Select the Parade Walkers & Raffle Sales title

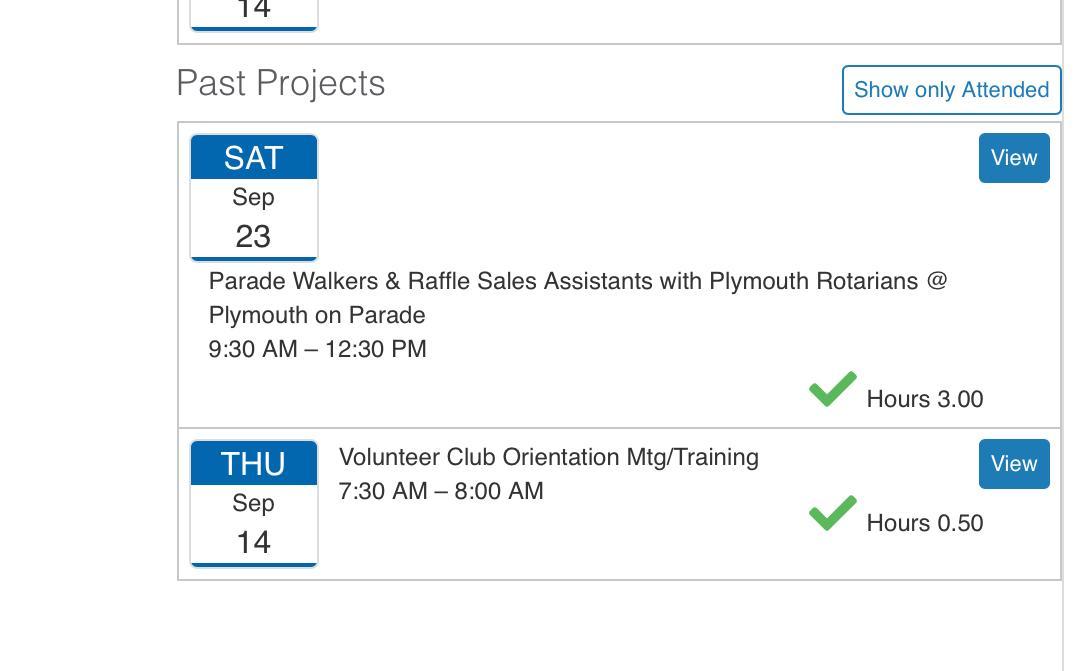click(577, 281)
